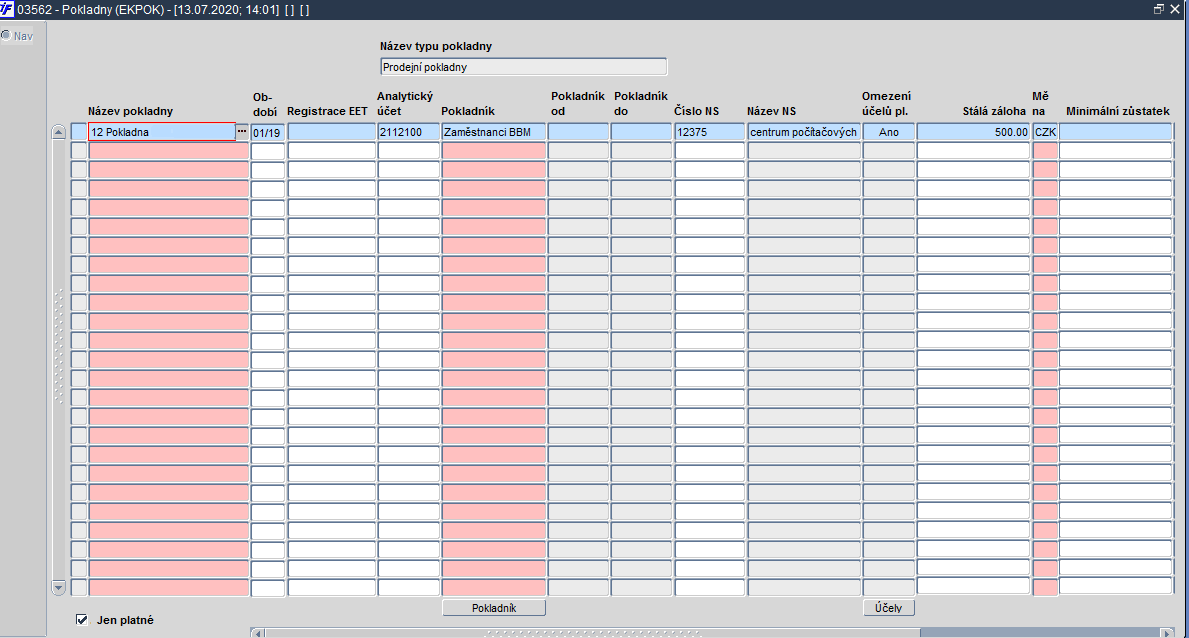Open the Název typu pokladny field
Viewport: 1189px width, 638px height.
click(523, 67)
